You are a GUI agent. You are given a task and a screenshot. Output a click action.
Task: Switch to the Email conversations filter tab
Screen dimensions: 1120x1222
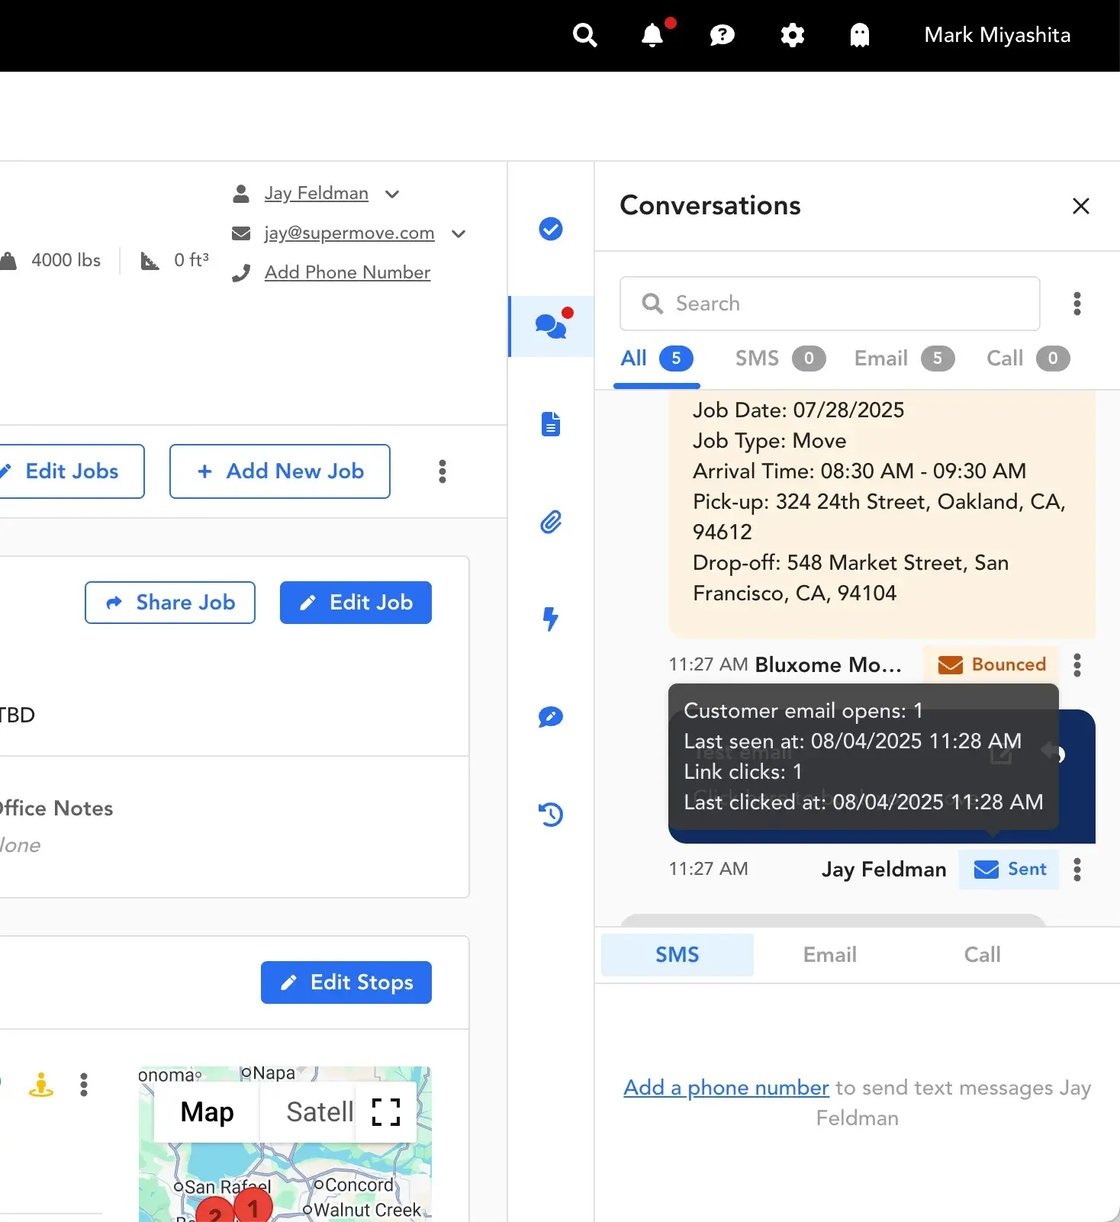point(879,358)
